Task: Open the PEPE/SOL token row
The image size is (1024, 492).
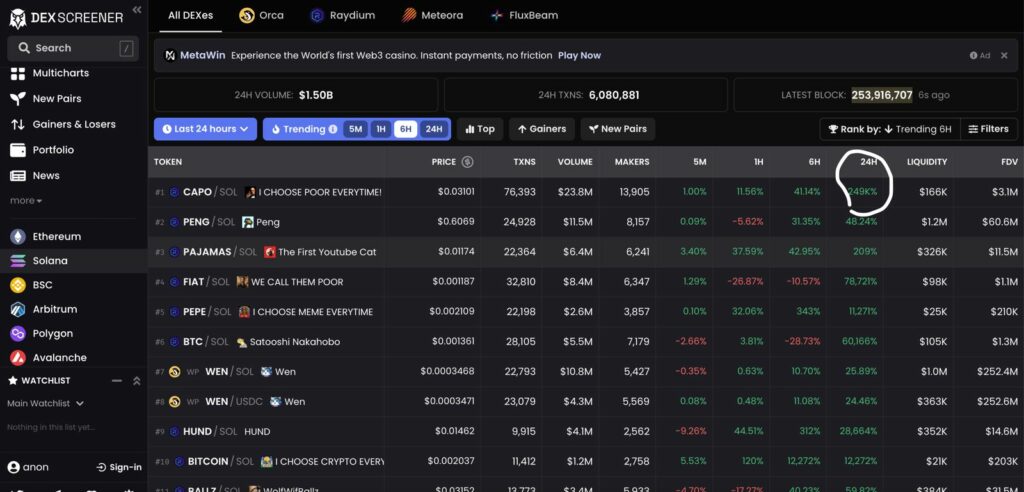Action: click(586, 312)
